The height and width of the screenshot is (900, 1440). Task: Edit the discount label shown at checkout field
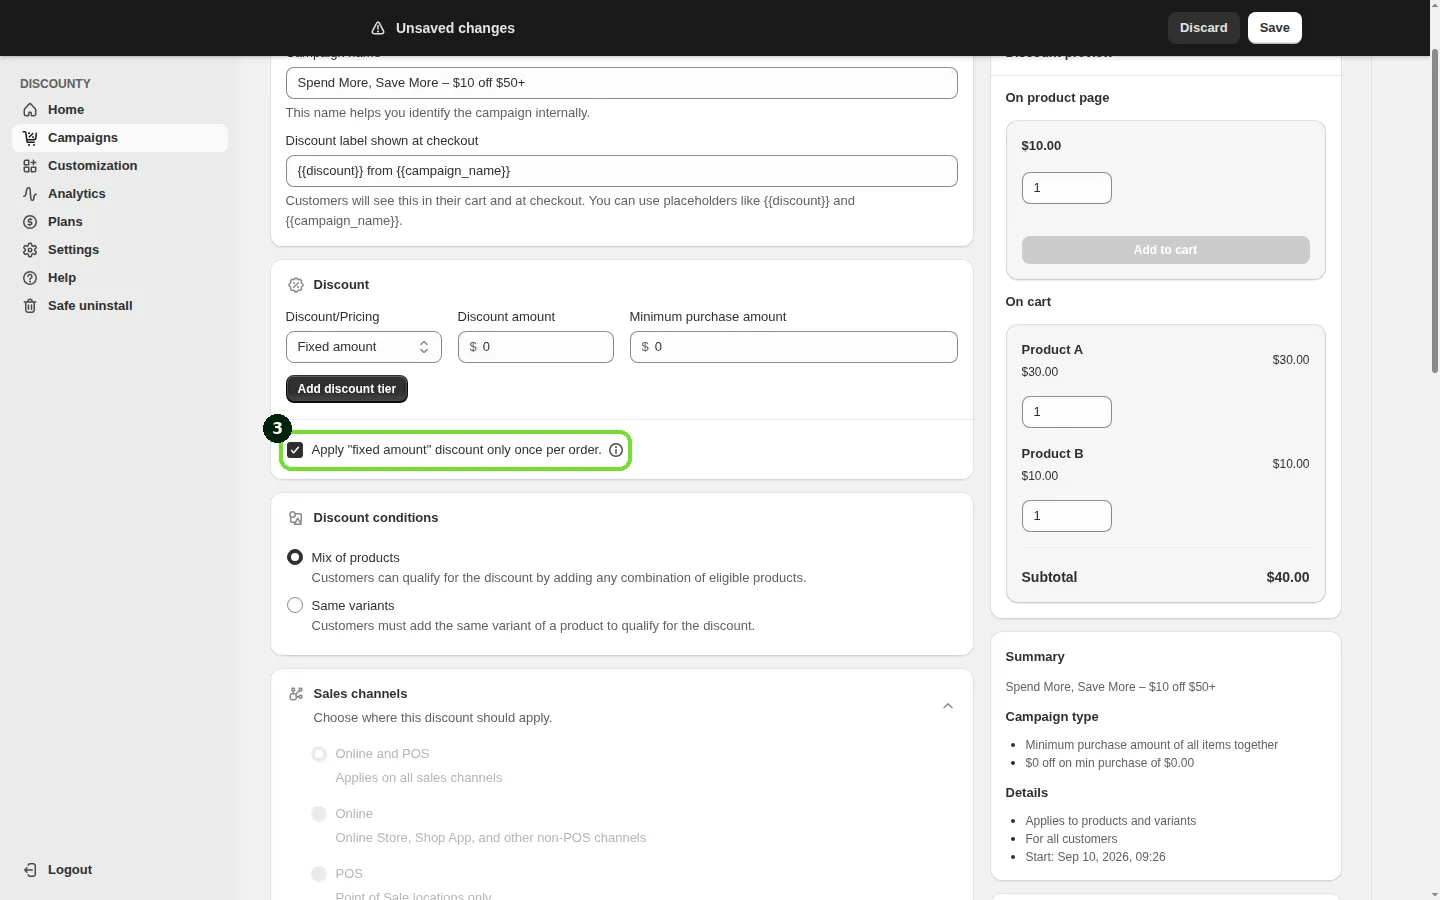[x=622, y=171]
